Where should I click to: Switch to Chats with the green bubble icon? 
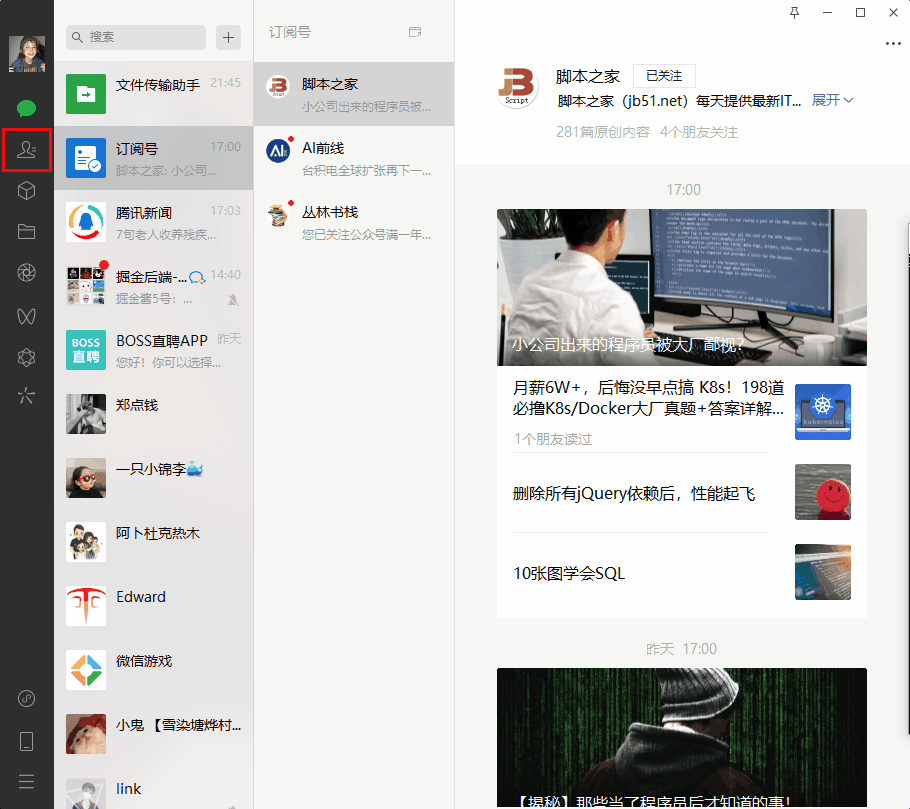27,108
